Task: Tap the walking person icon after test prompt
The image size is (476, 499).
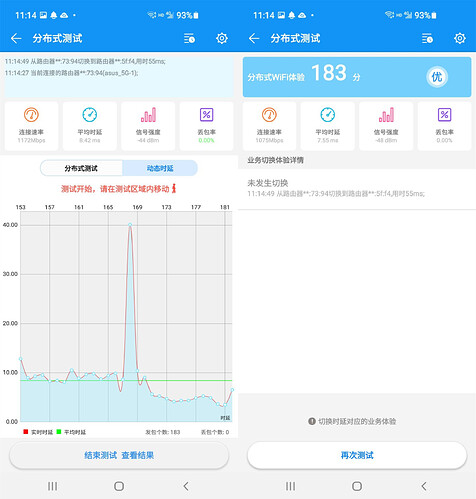Action: (x=174, y=189)
